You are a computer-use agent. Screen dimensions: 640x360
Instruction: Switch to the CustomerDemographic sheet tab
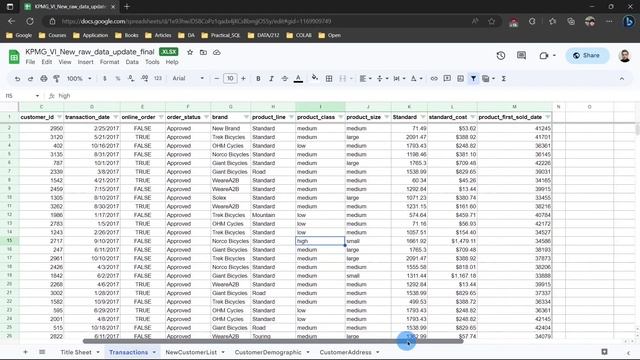(x=268, y=352)
